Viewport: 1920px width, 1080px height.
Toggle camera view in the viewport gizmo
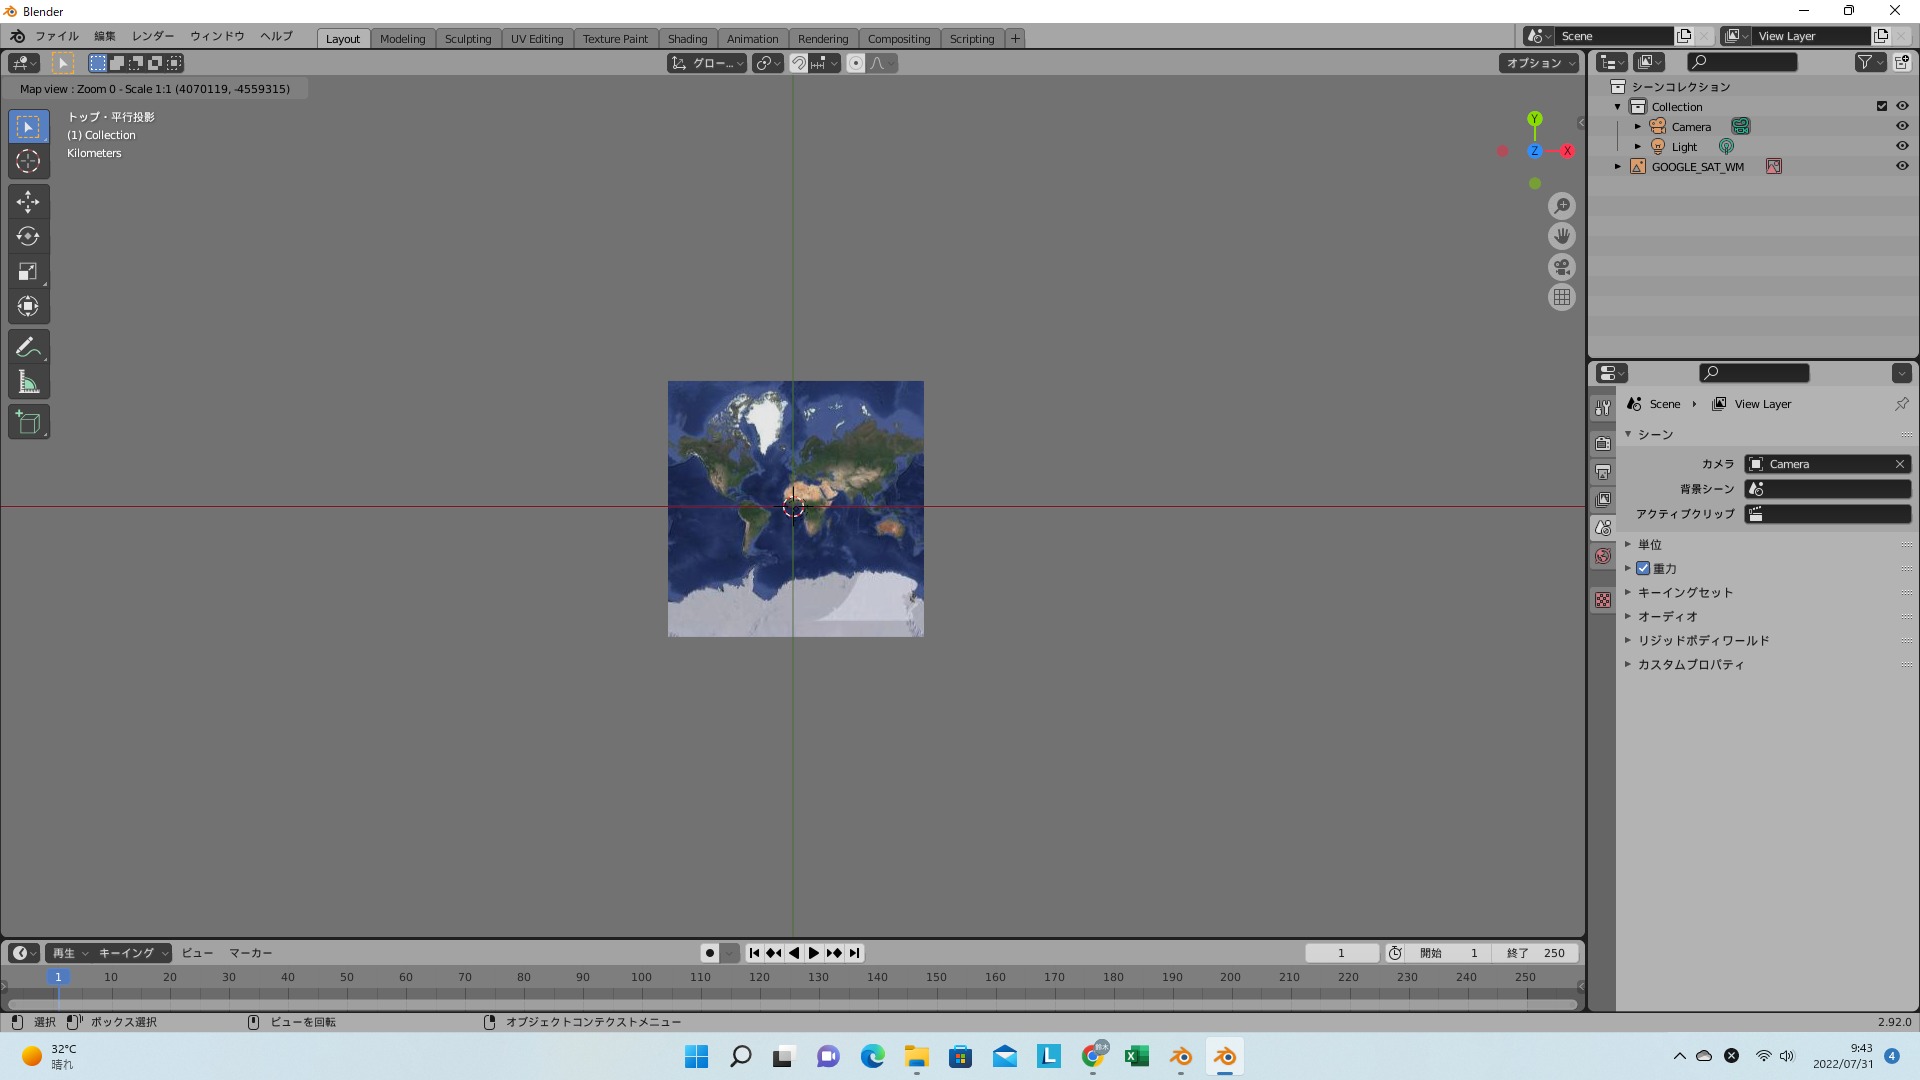click(x=1561, y=267)
